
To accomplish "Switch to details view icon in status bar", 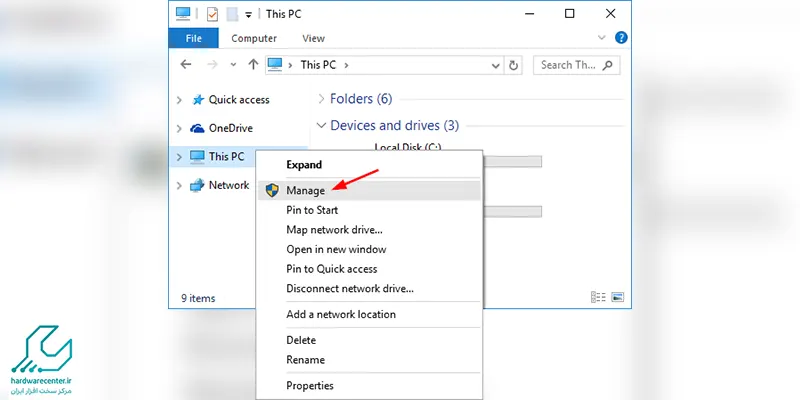I will click(598, 297).
